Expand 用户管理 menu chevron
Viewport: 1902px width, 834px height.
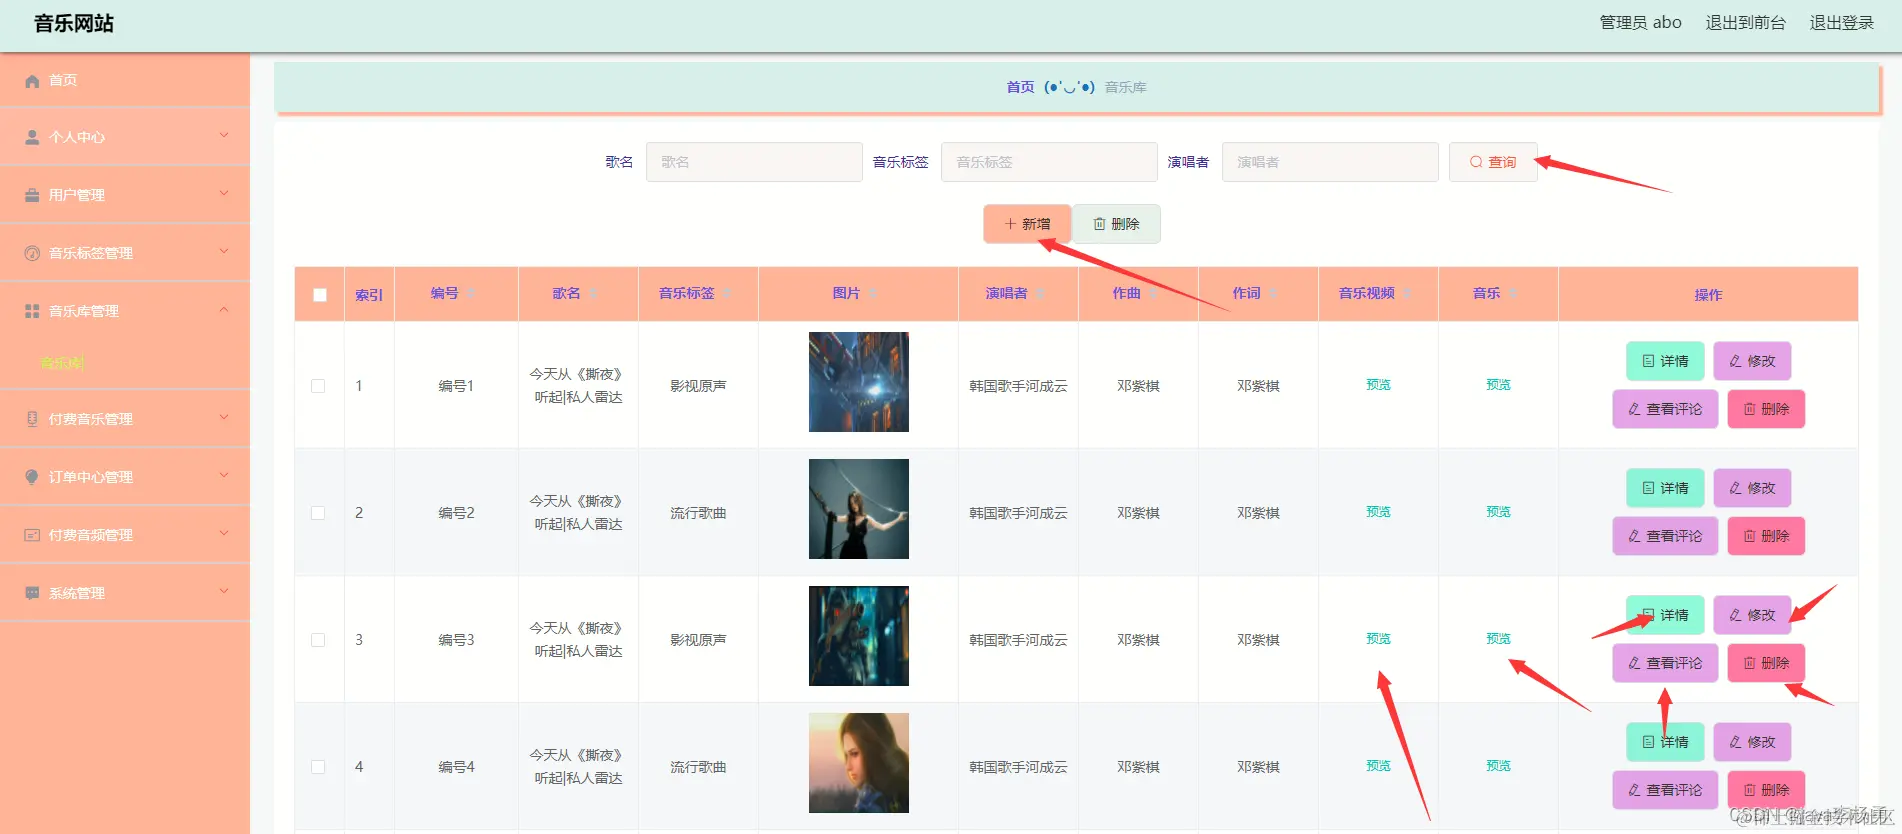point(224,193)
